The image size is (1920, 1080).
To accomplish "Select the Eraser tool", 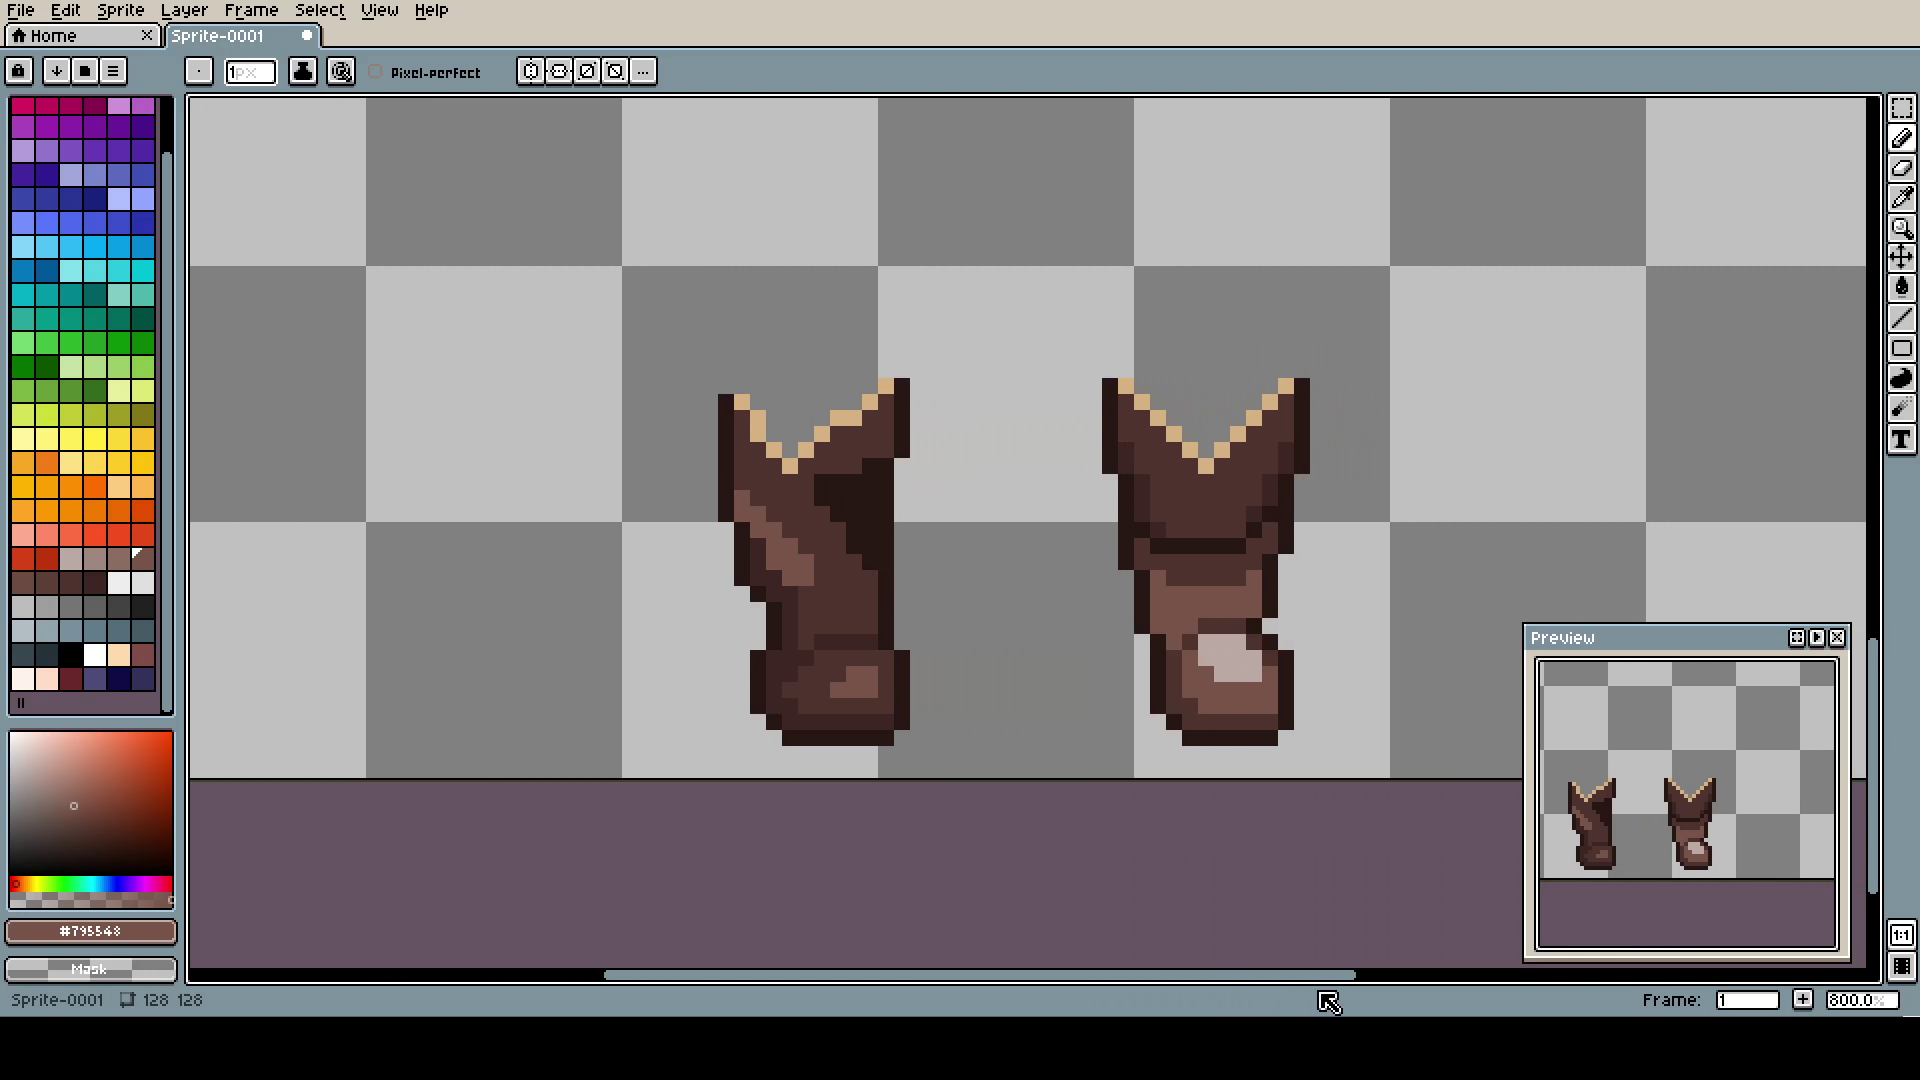I will [1901, 168].
